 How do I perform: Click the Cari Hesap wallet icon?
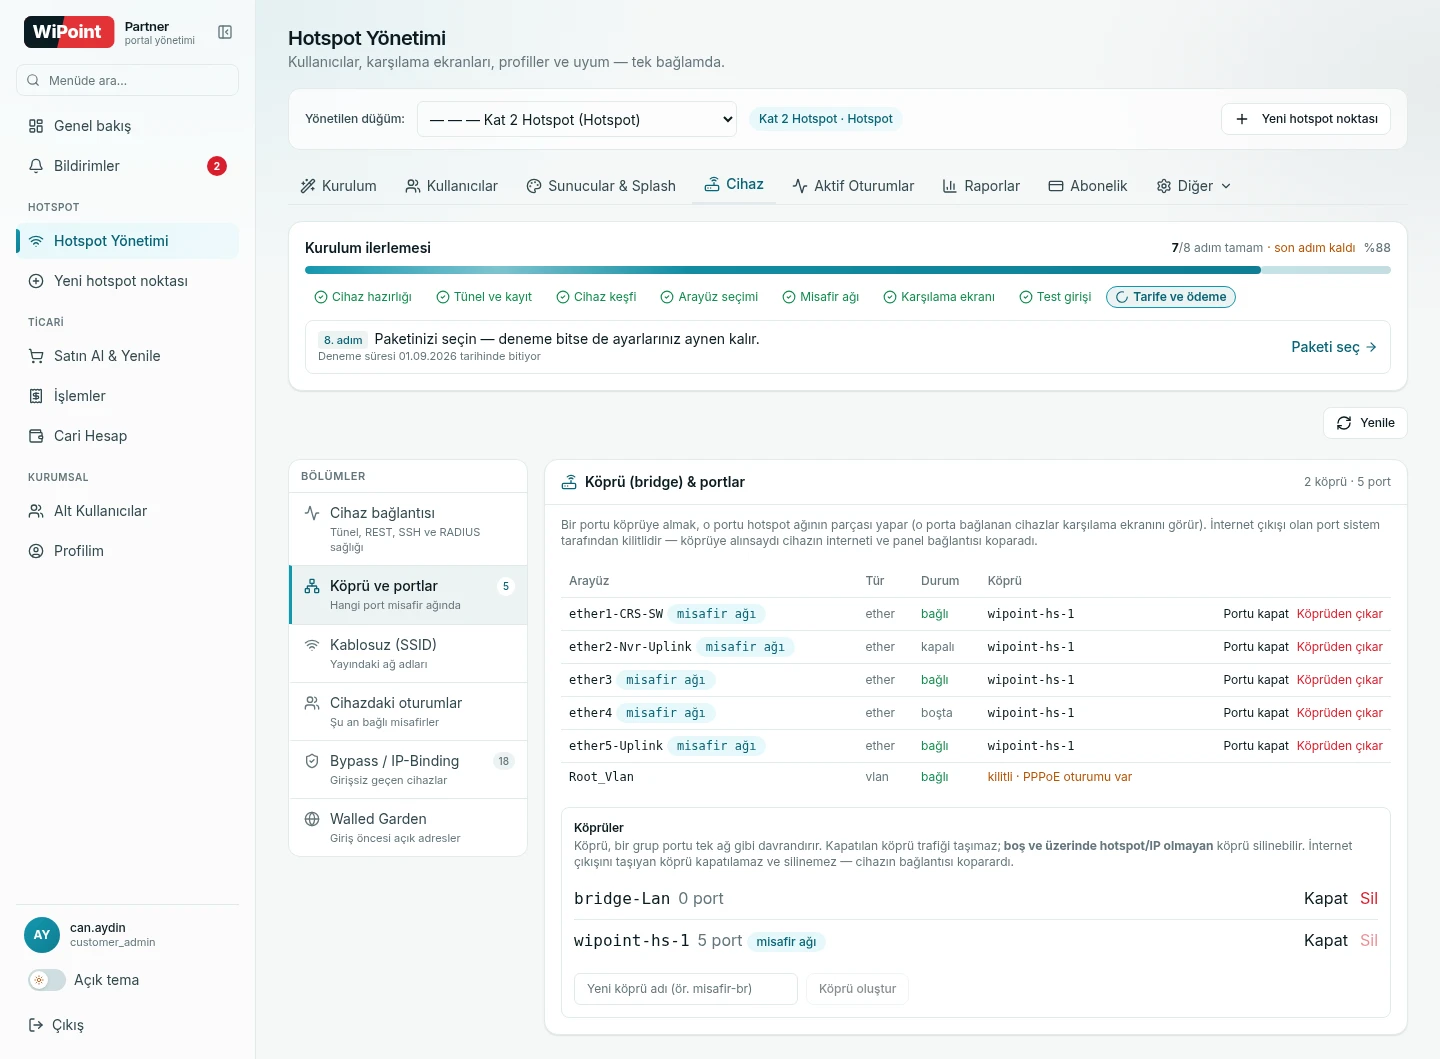(x=36, y=436)
